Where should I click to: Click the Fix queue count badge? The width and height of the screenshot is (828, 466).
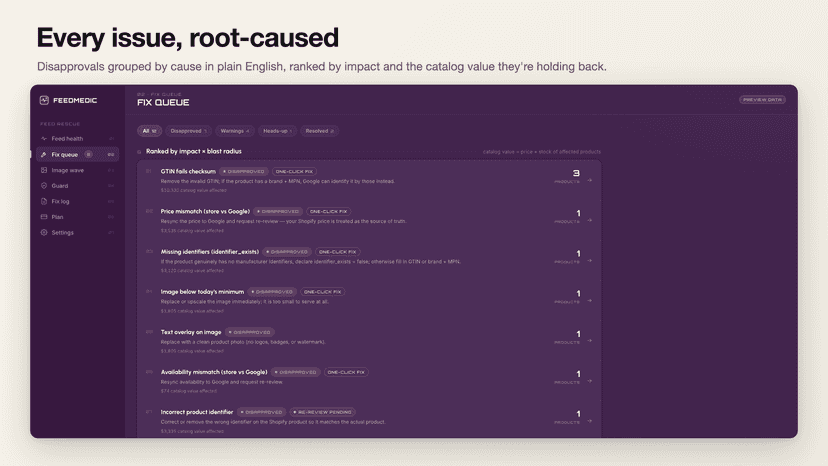click(x=89, y=155)
